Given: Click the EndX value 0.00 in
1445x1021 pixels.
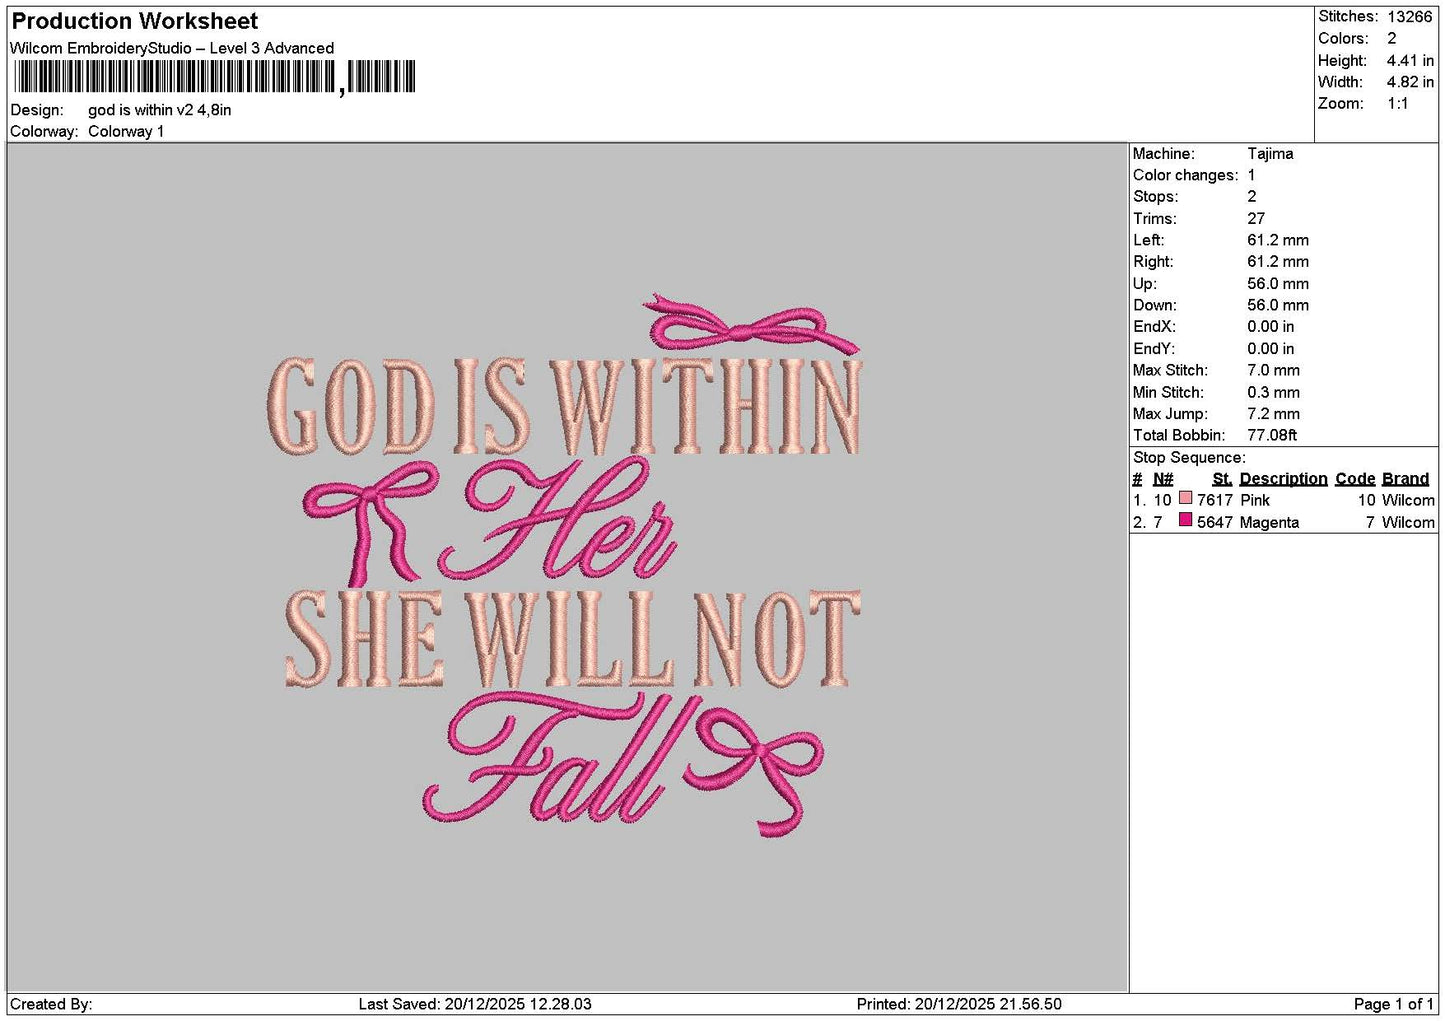Looking at the screenshot, I should (1270, 327).
